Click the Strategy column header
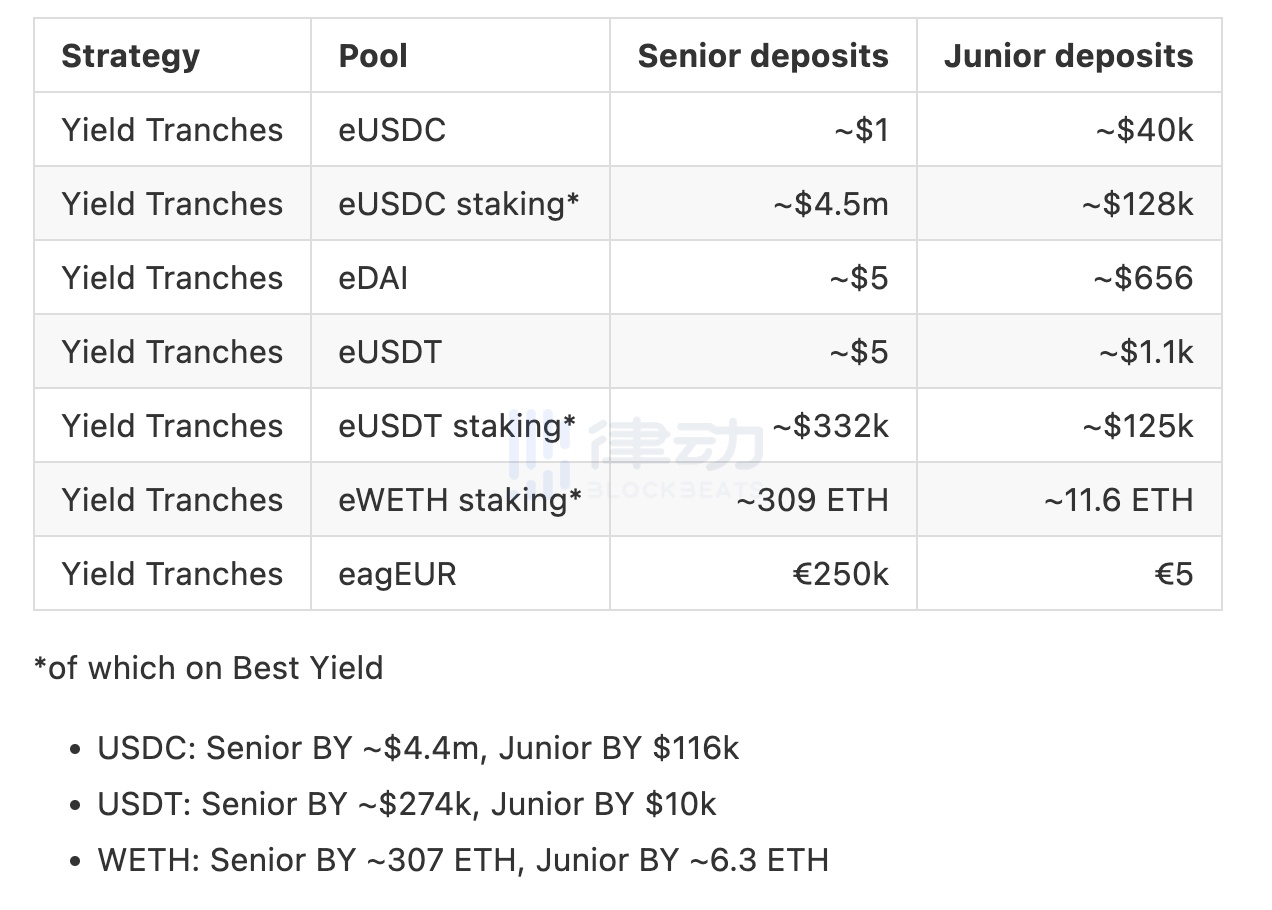Screen dimensions: 1272x910 pos(130,56)
